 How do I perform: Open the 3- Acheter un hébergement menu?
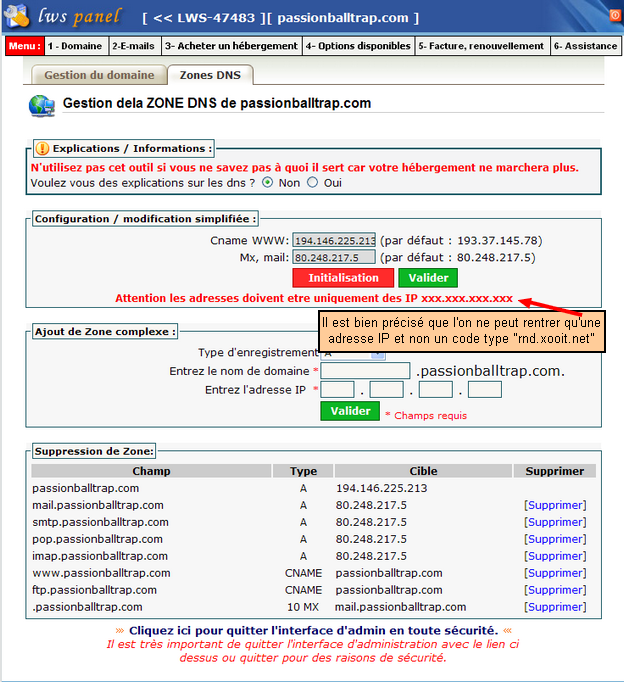click(x=231, y=46)
